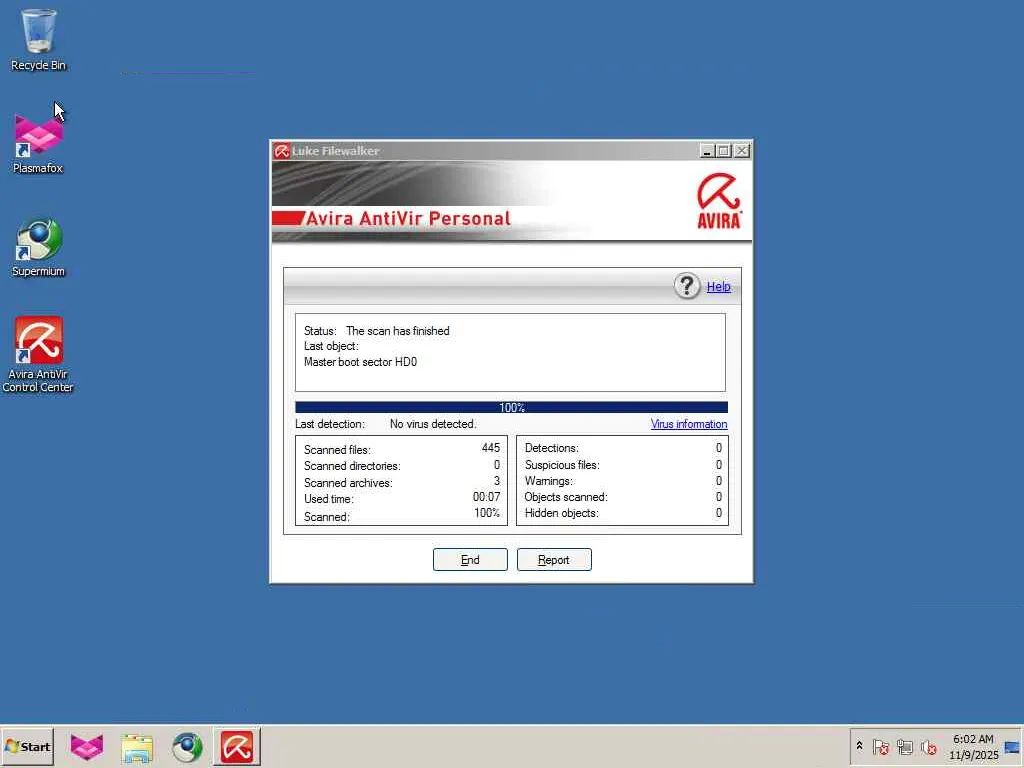Launch Supermium from the taskbar
The height and width of the screenshot is (768, 1024).
point(187,747)
